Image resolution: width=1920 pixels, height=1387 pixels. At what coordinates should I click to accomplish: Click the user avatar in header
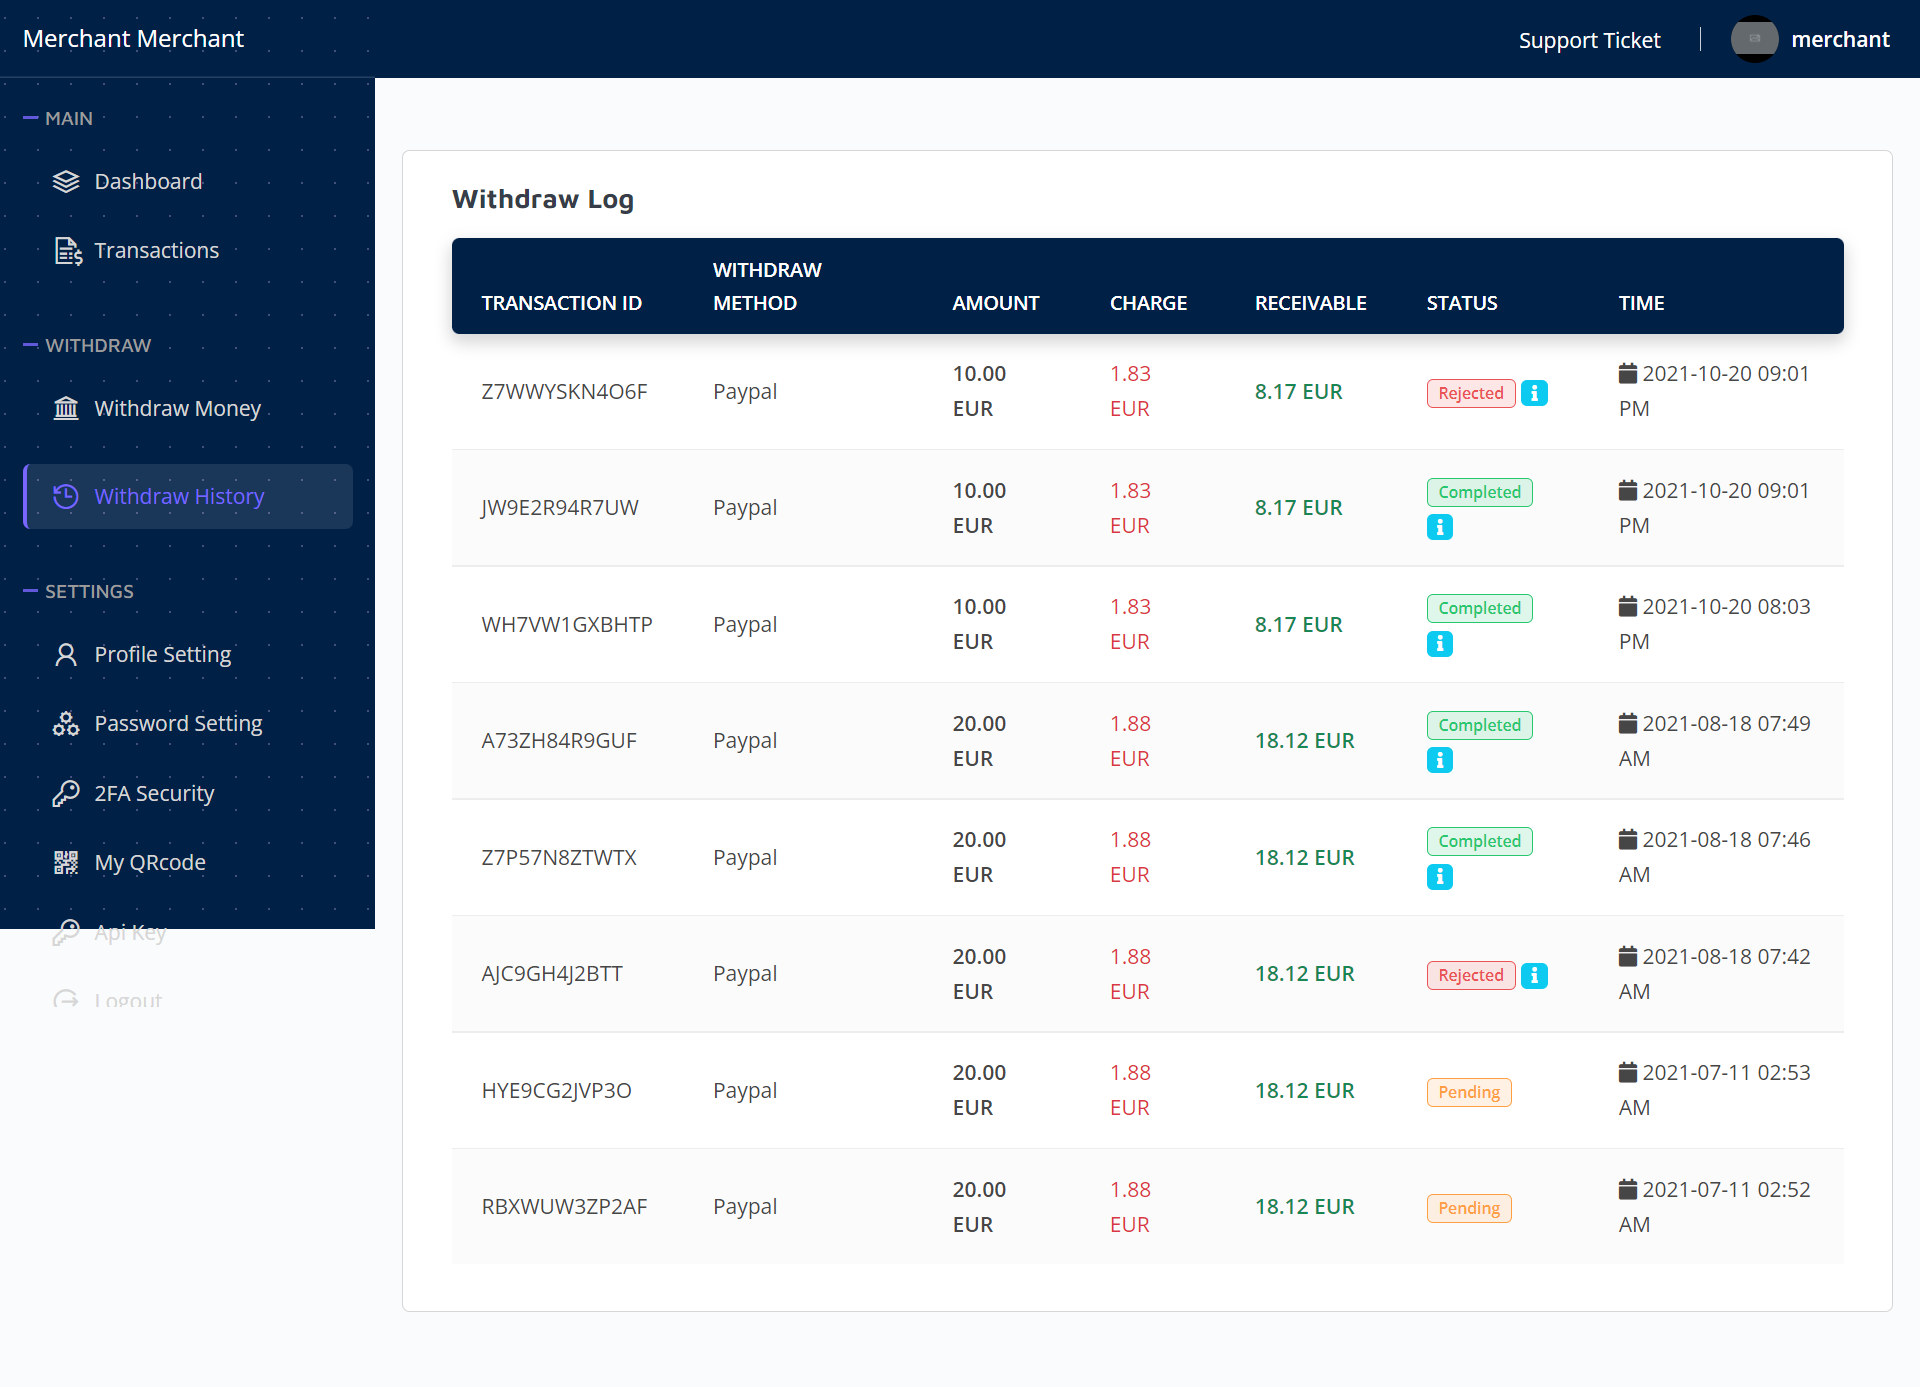click(1754, 39)
